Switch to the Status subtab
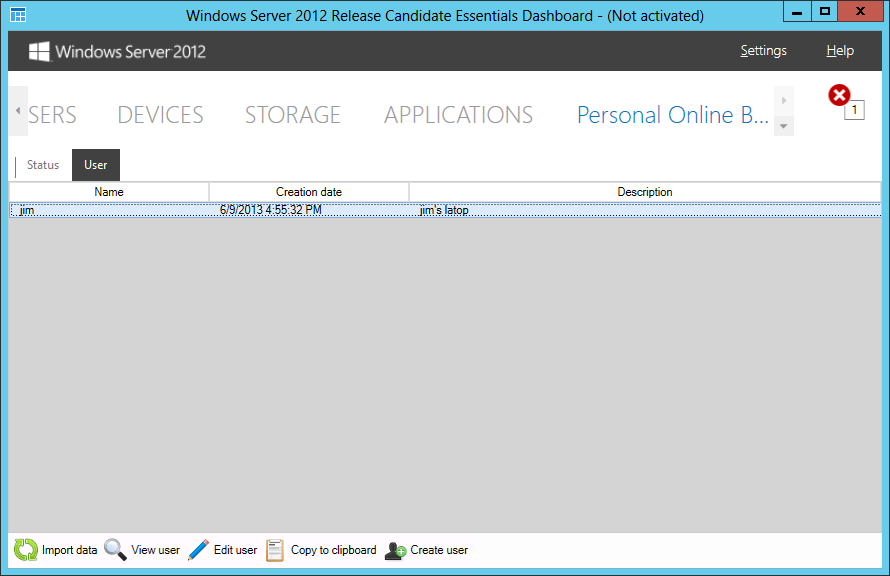 pyautogui.click(x=43, y=165)
